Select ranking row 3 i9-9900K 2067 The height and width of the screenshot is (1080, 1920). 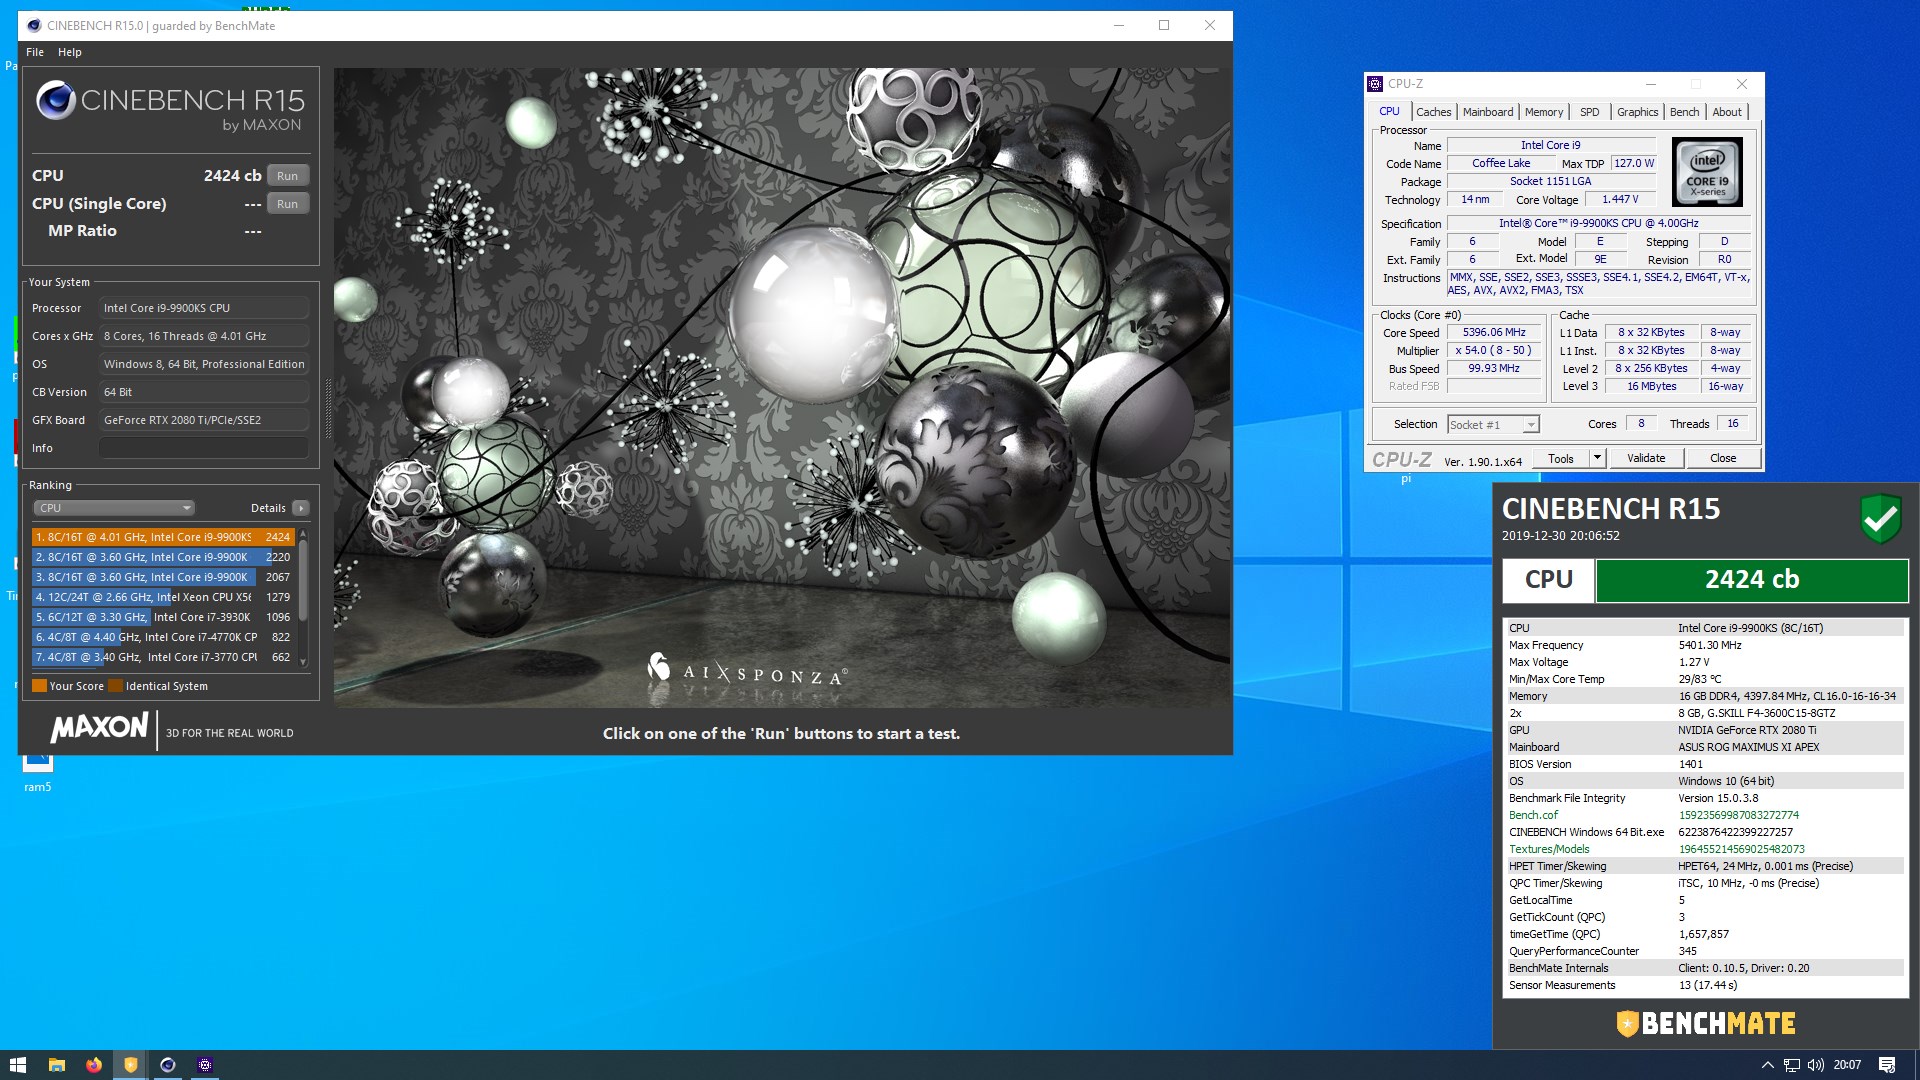pos(163,577)
